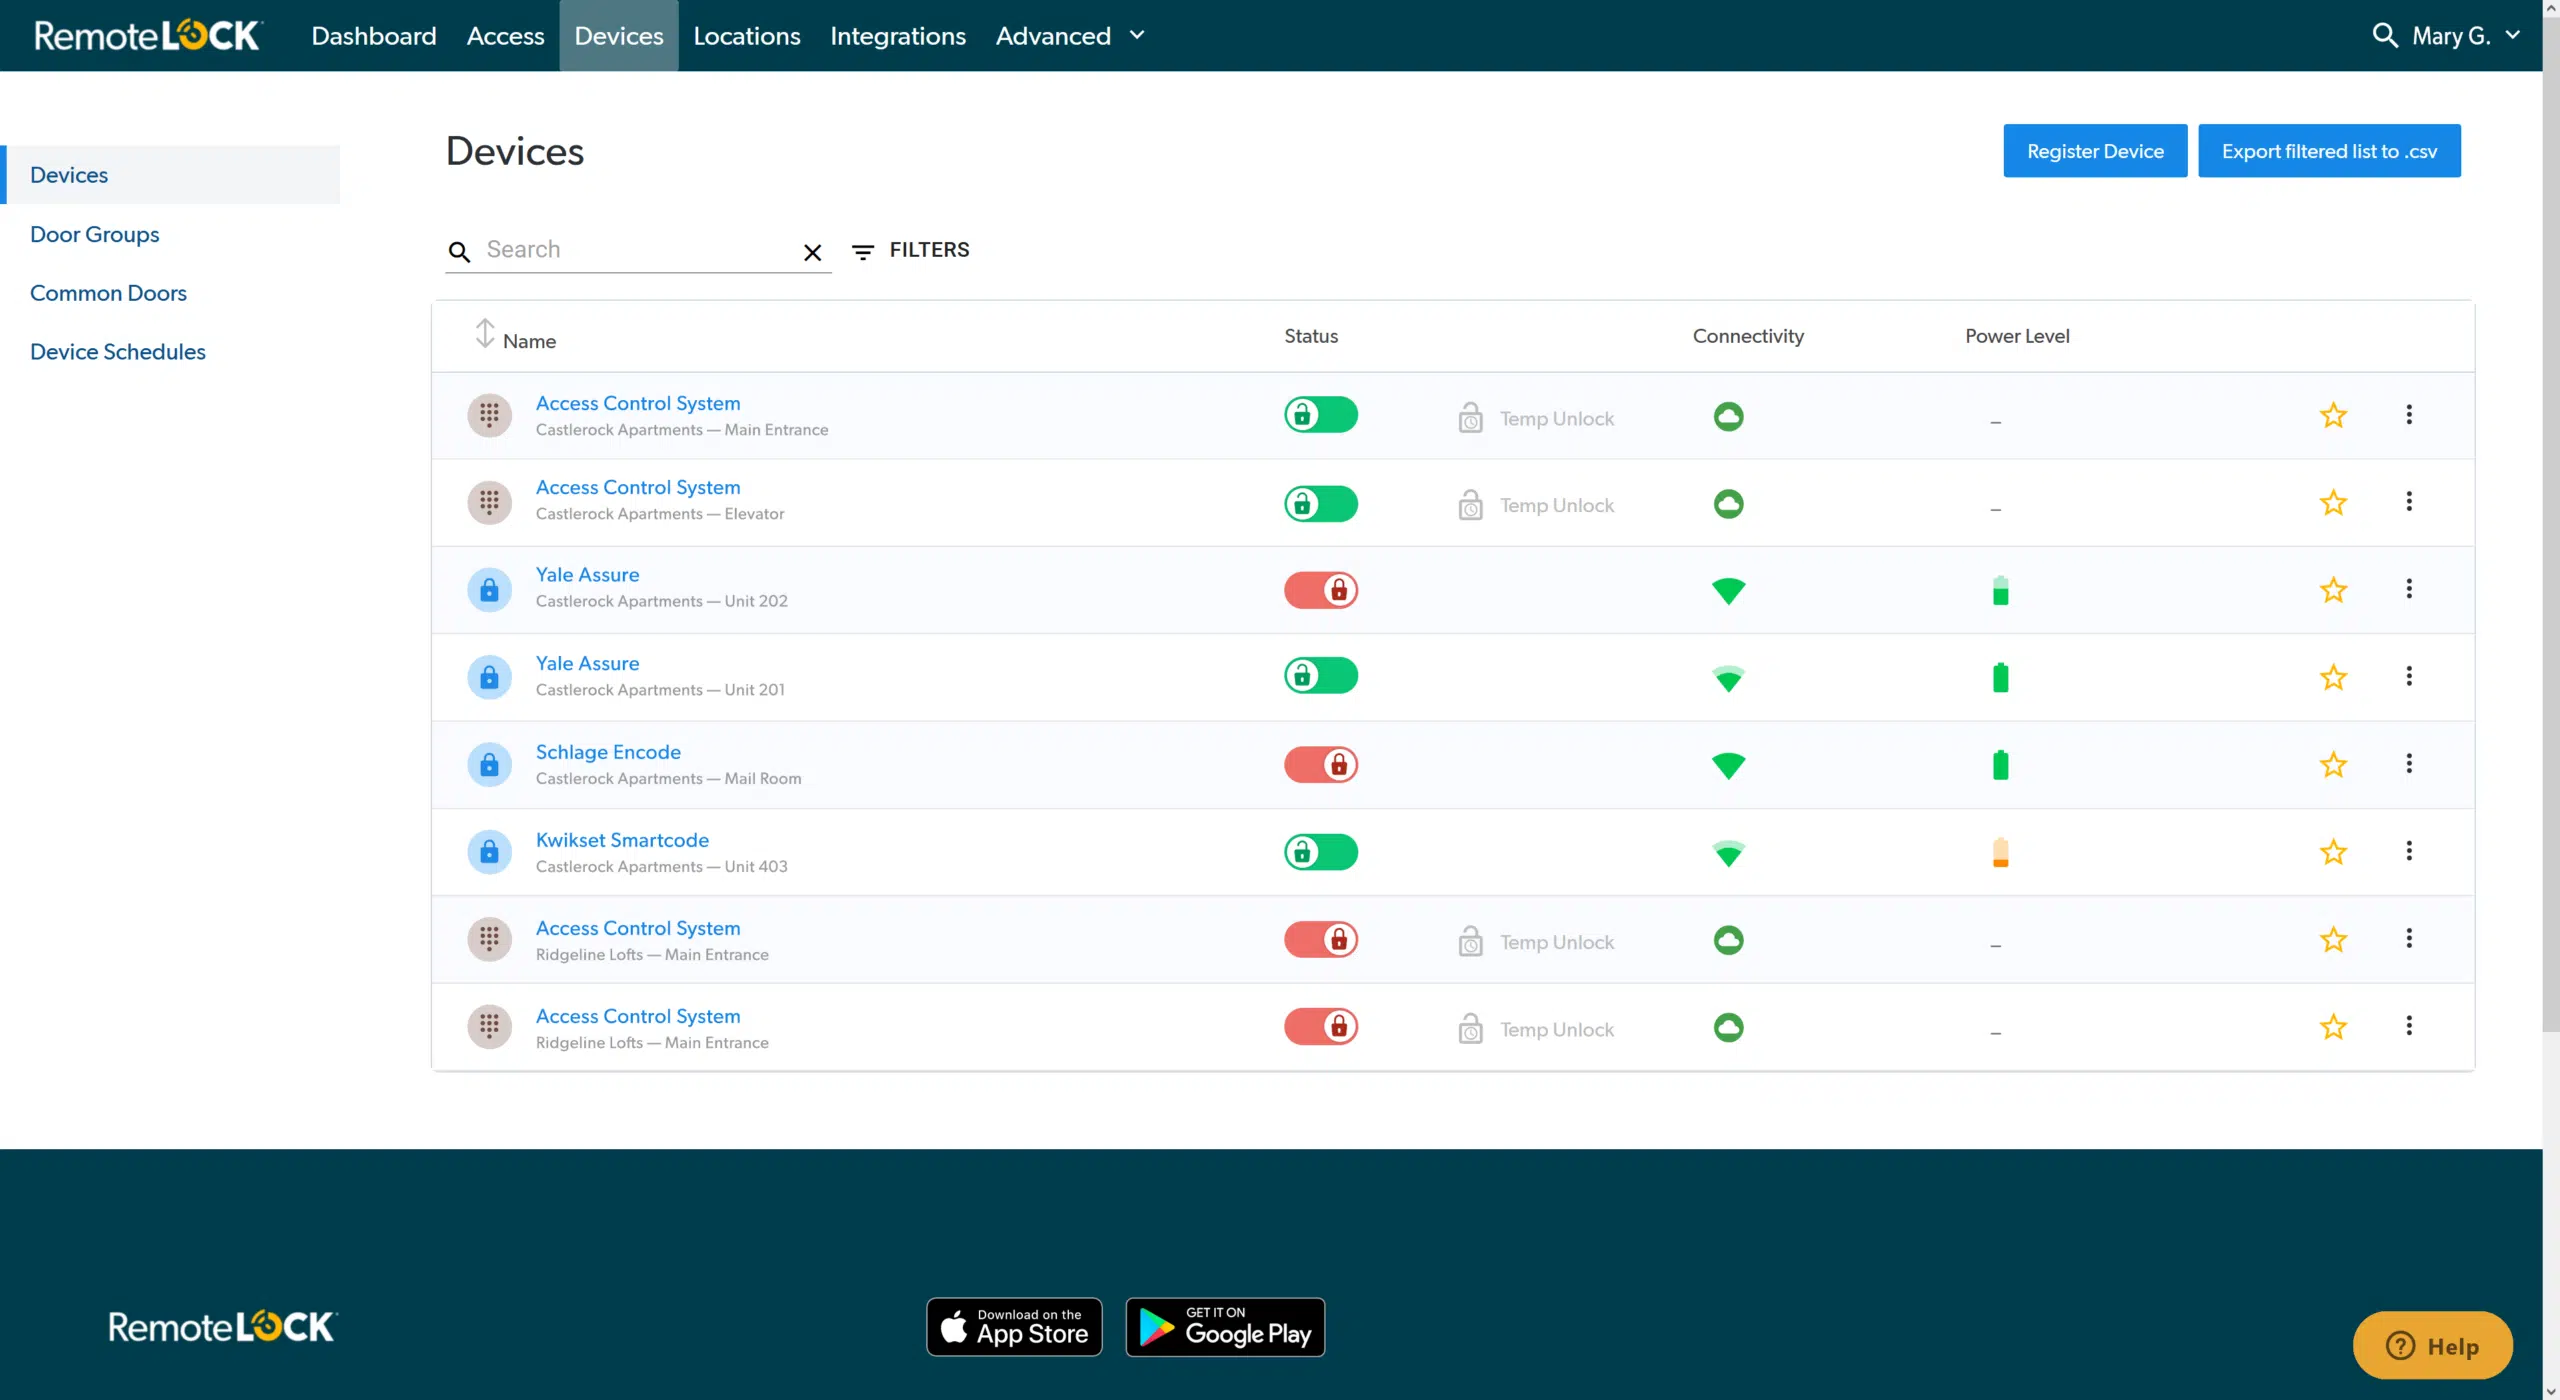Image resolution: width=2560 pixels, height=1400 pixels.
Task: Star the Kwikset Smartcode Unit 403 device
Action: coord(2333,852)
